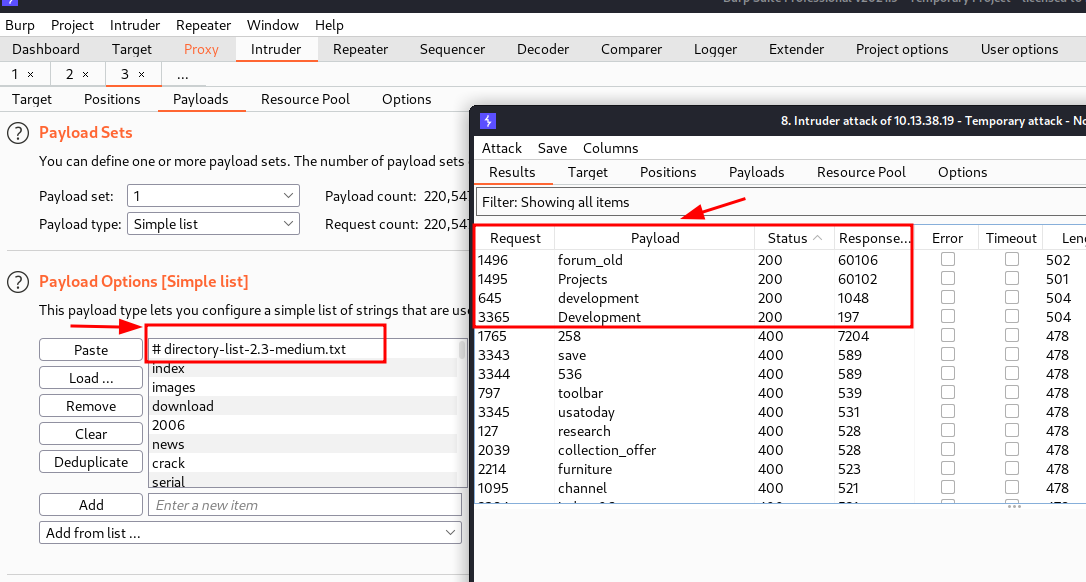Sort by Status column arrow
The width and height of the screenshot is (1086, 582).
click(x=817, y=238)
